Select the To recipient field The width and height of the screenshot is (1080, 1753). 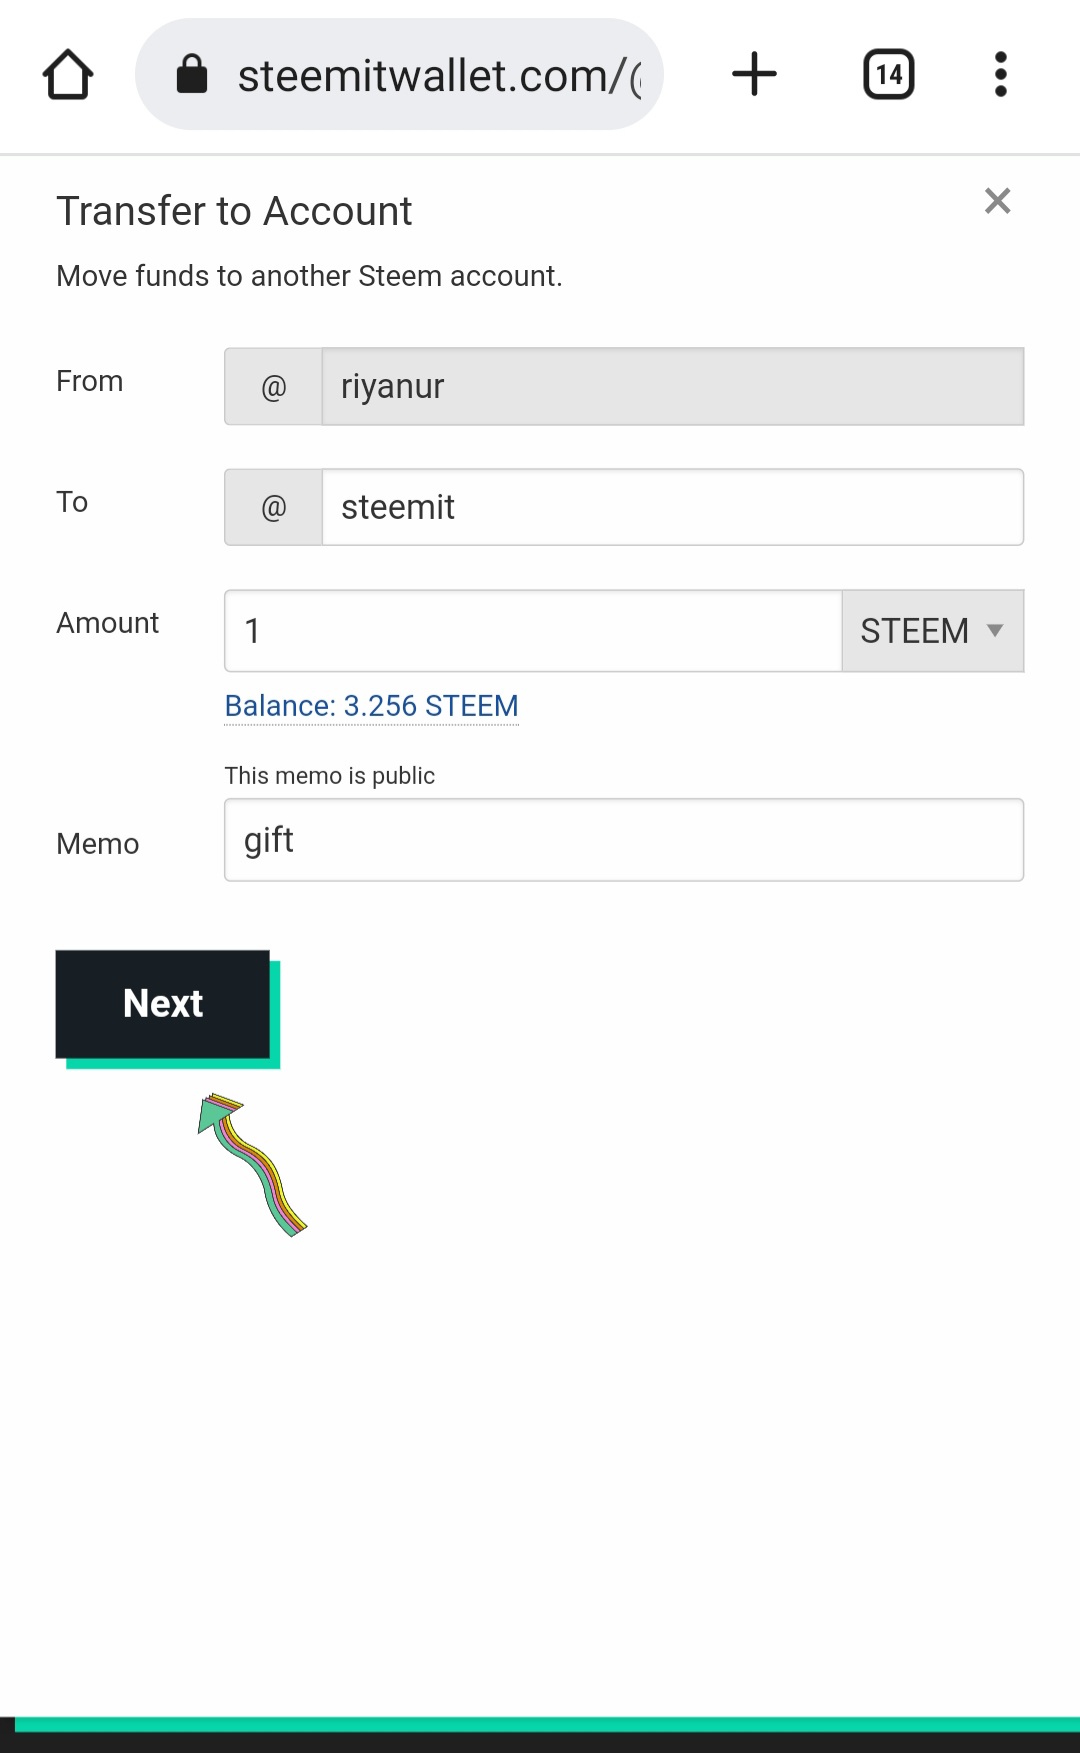coord(672,508)
